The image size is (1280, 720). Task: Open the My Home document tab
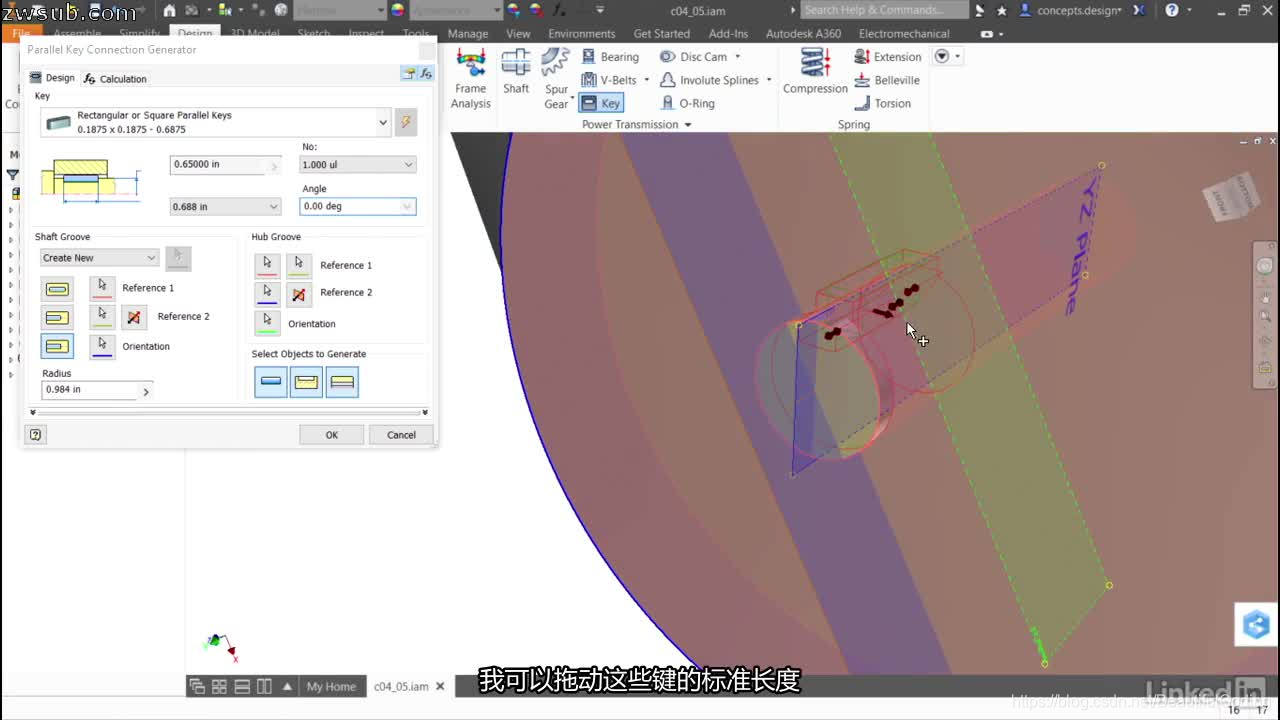[331, 687]
